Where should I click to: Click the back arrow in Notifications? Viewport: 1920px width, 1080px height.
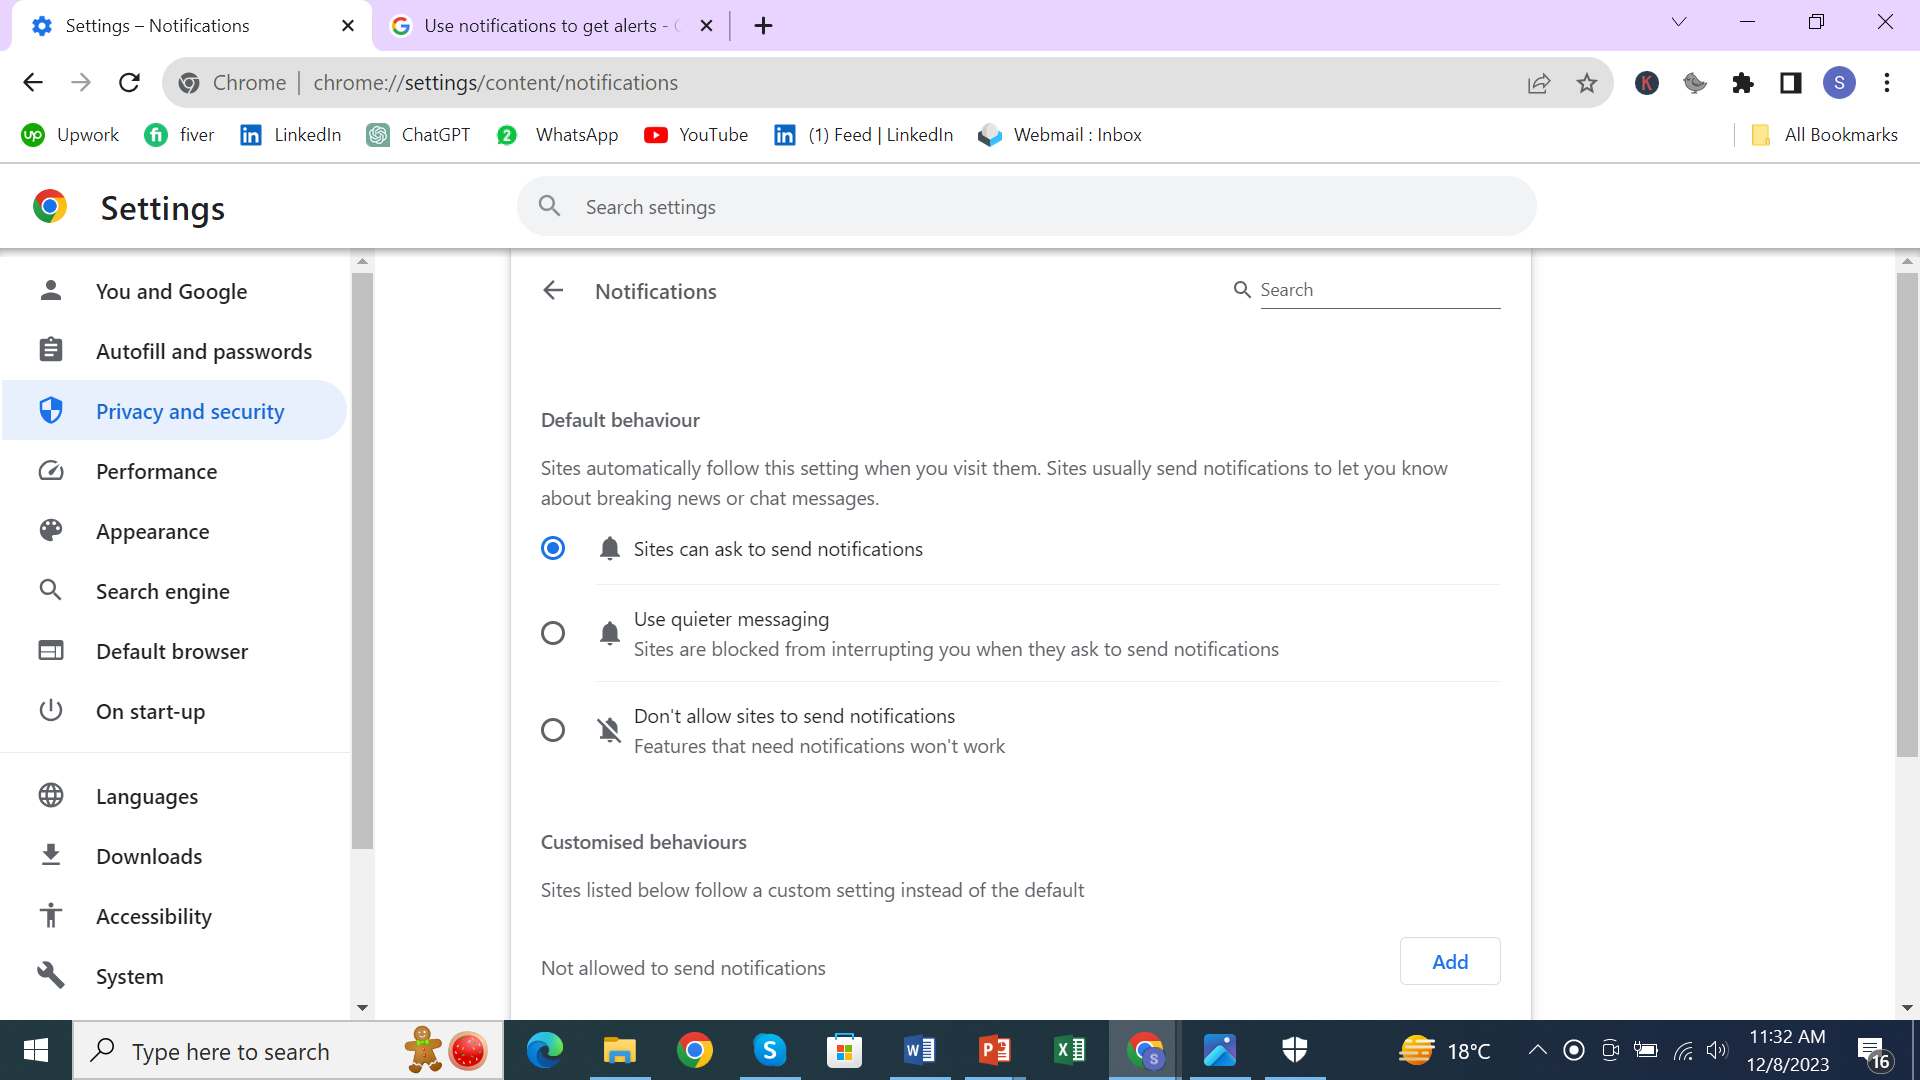click(554, 290)
